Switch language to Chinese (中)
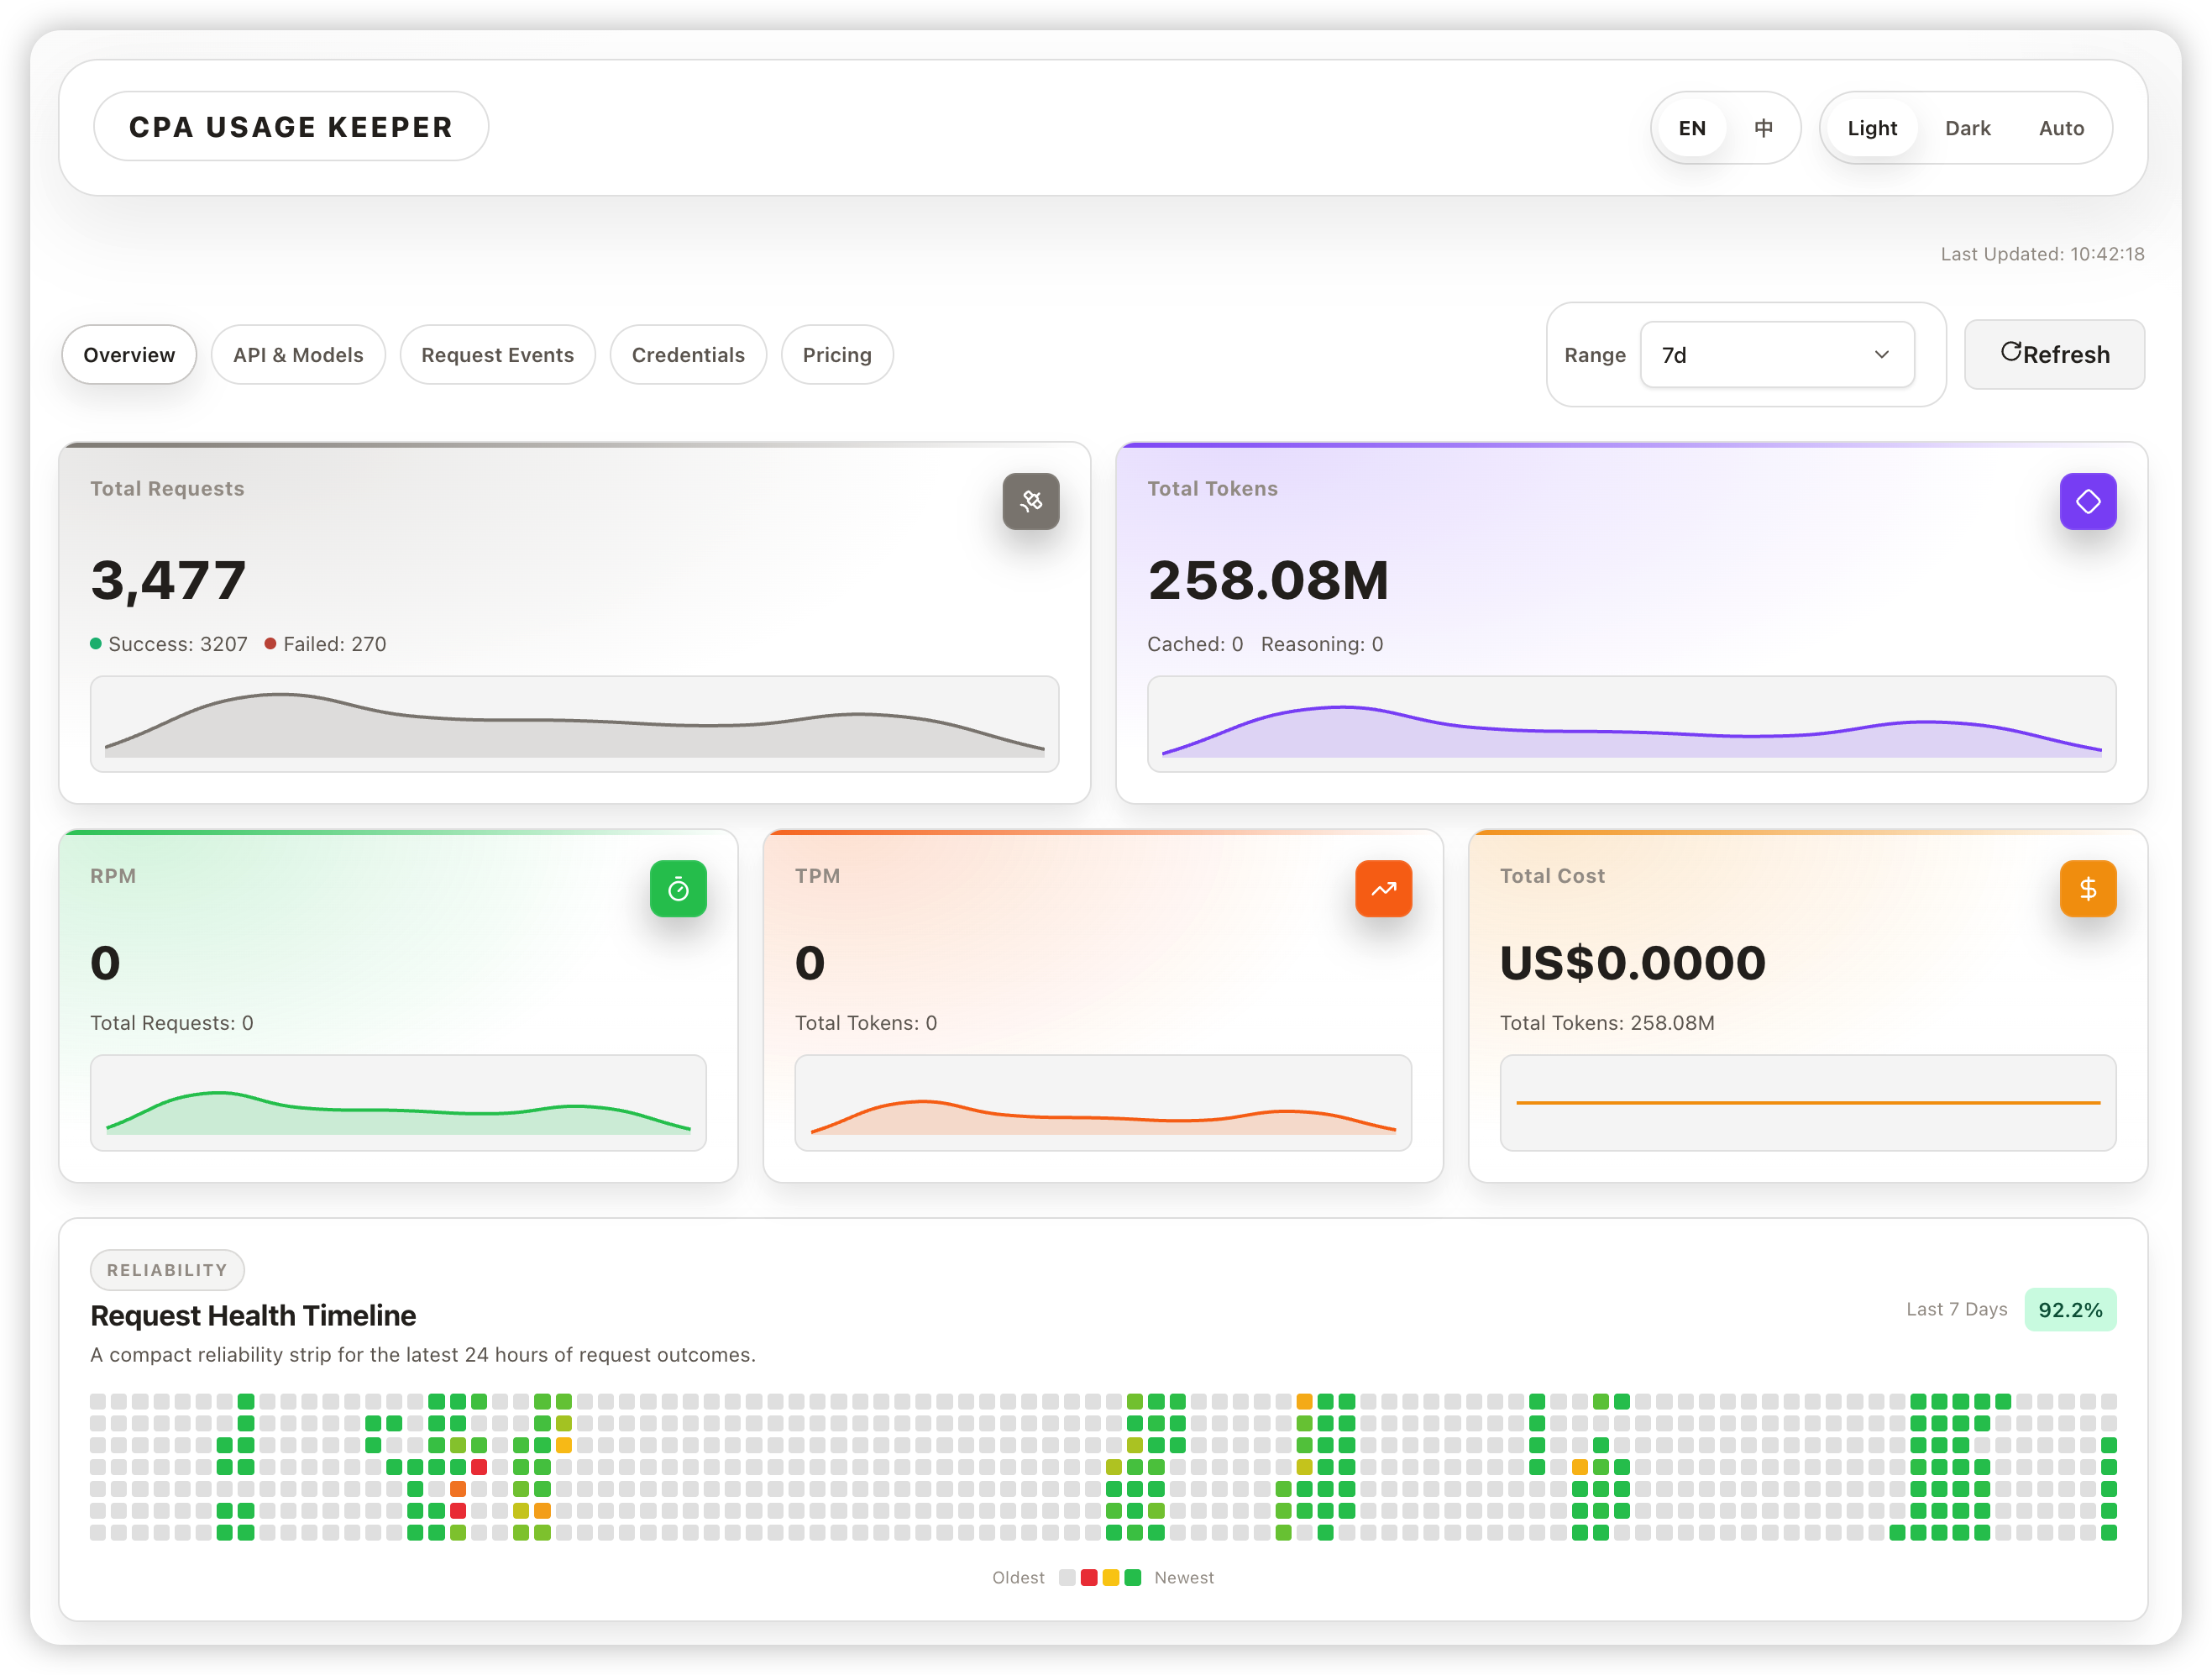The height and width of the screenshot is (1675, 2212). click(x=1763, y=128)
